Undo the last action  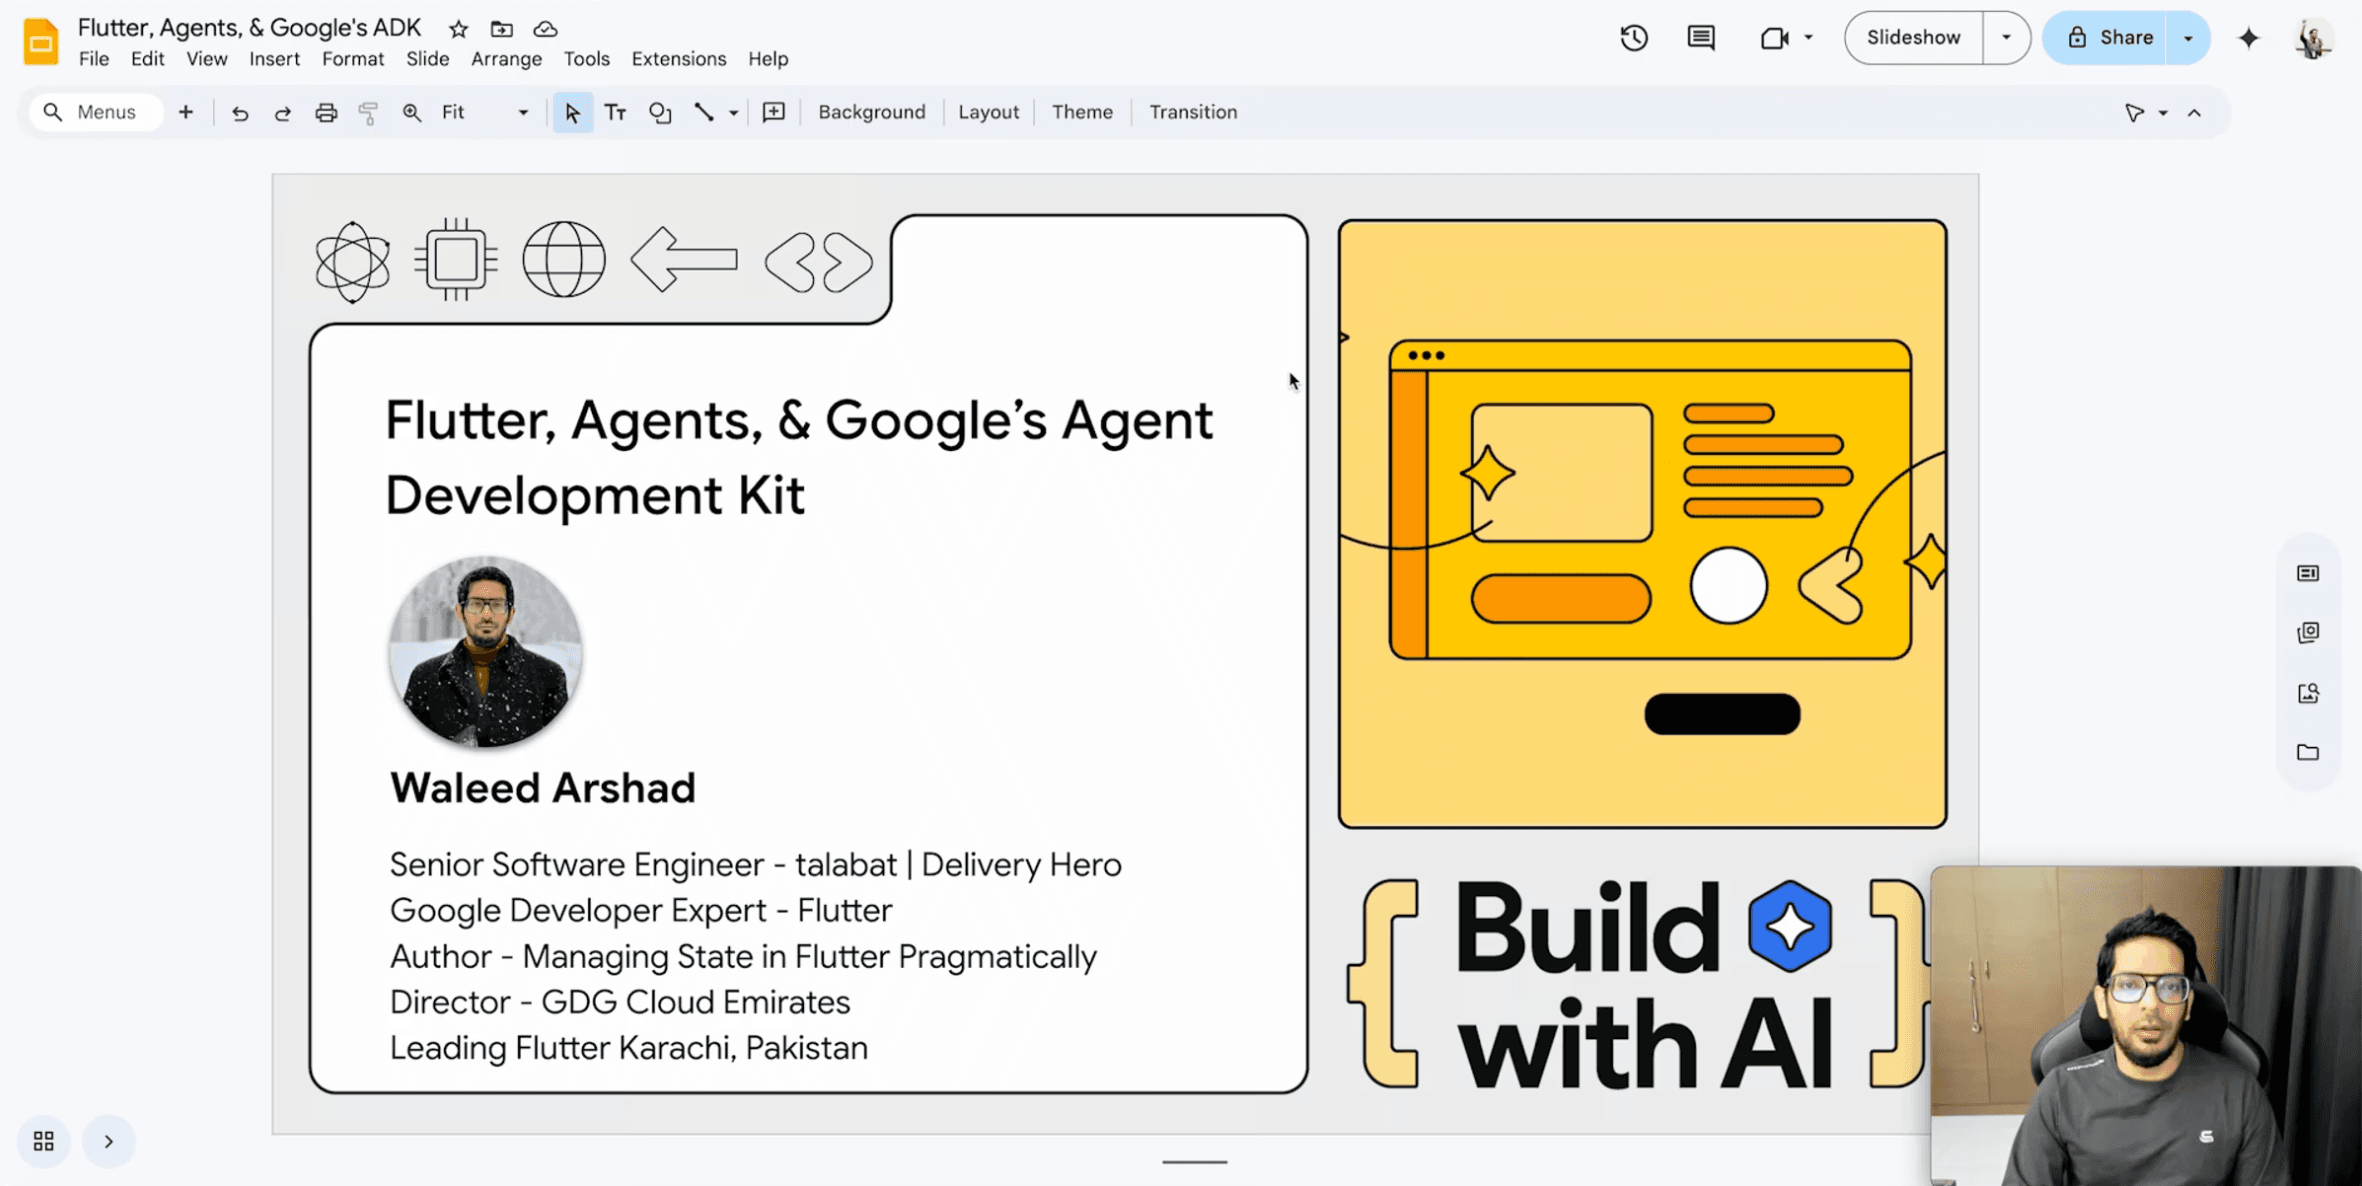tap(240, 113)
